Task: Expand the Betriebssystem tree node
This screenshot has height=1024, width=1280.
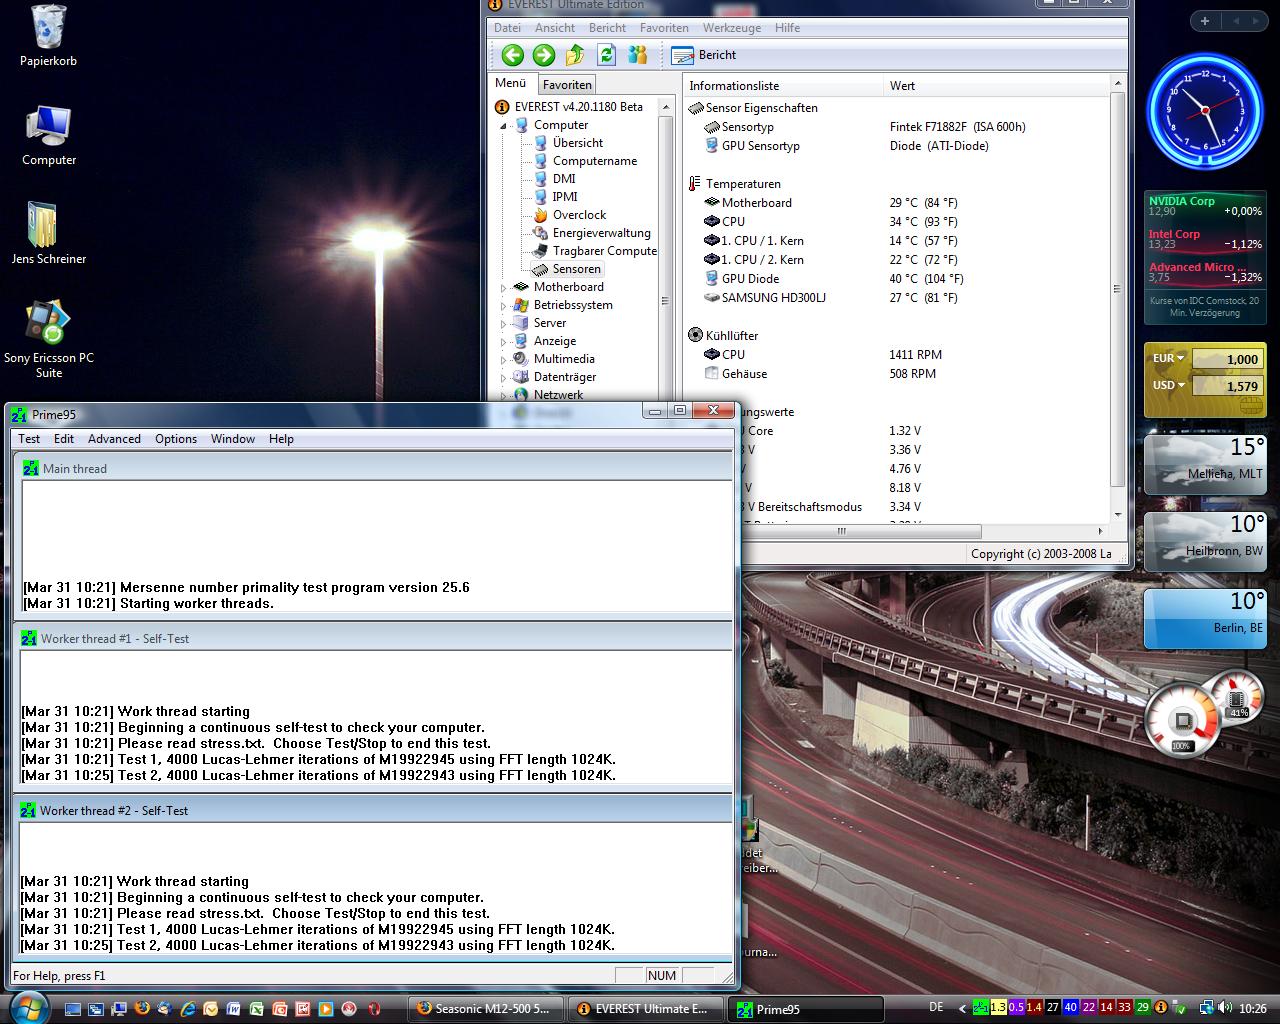Action: tap(504, 306)
